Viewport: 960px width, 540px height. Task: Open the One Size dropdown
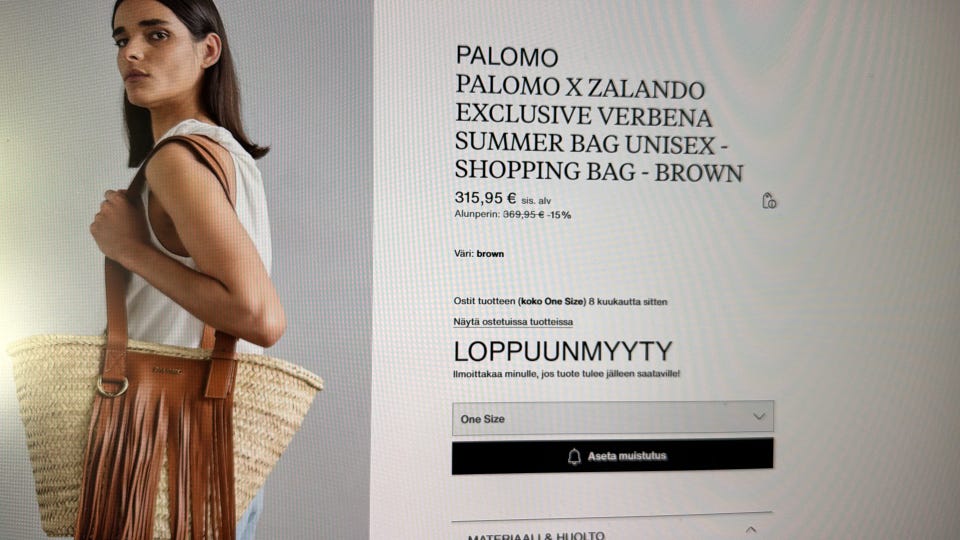coord(613,419)
